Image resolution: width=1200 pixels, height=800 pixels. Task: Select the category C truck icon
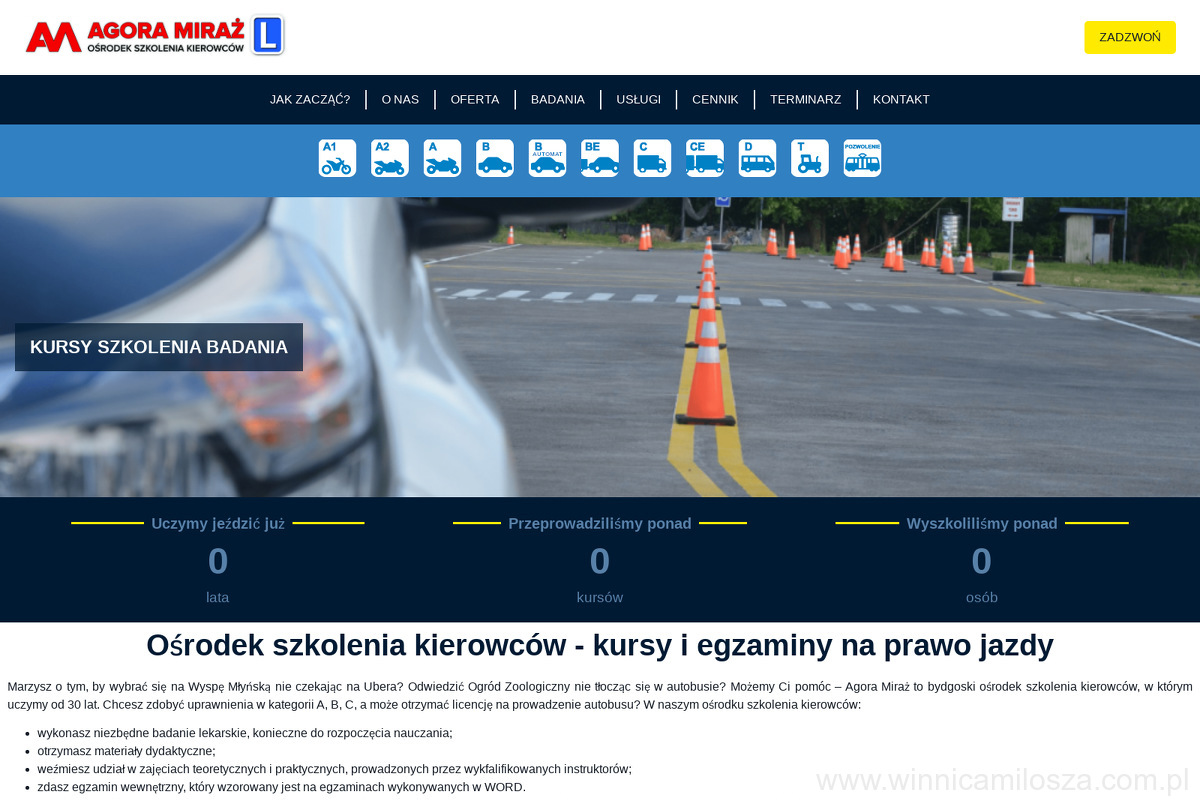click(x=652, y=158)
